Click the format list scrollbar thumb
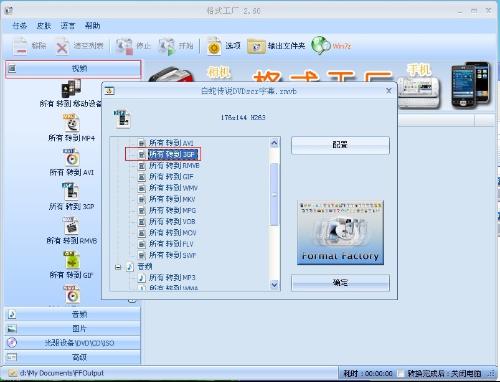The image size is (500, 382). (274, 194)
